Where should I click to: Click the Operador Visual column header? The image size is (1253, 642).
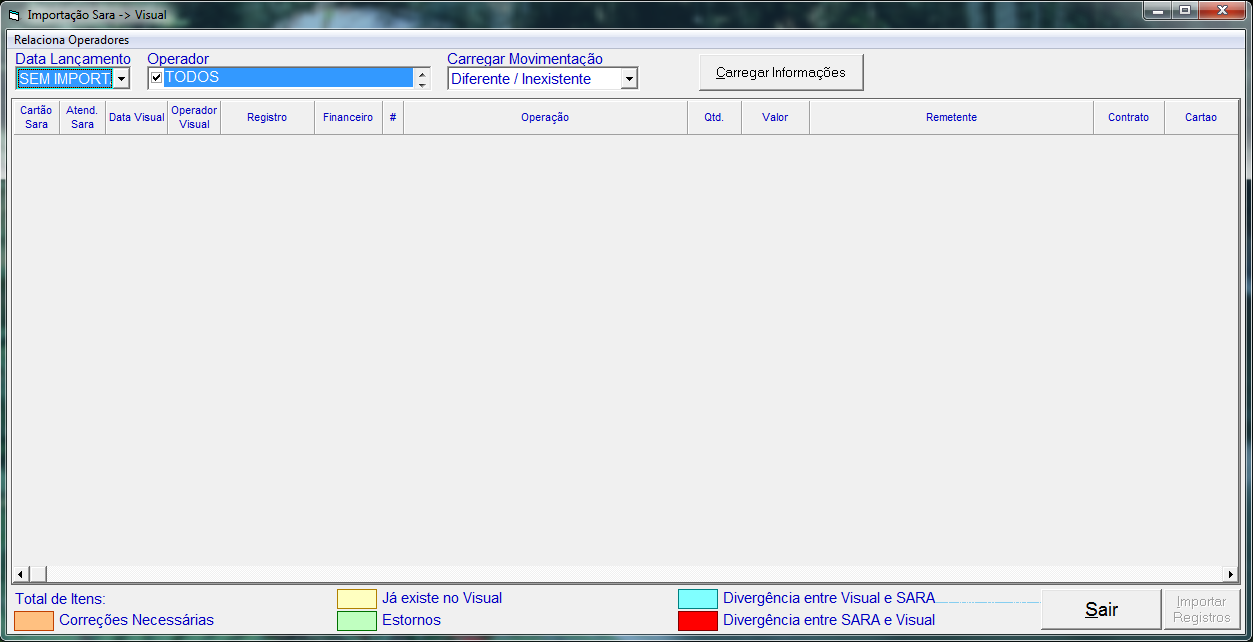[194, 117]
